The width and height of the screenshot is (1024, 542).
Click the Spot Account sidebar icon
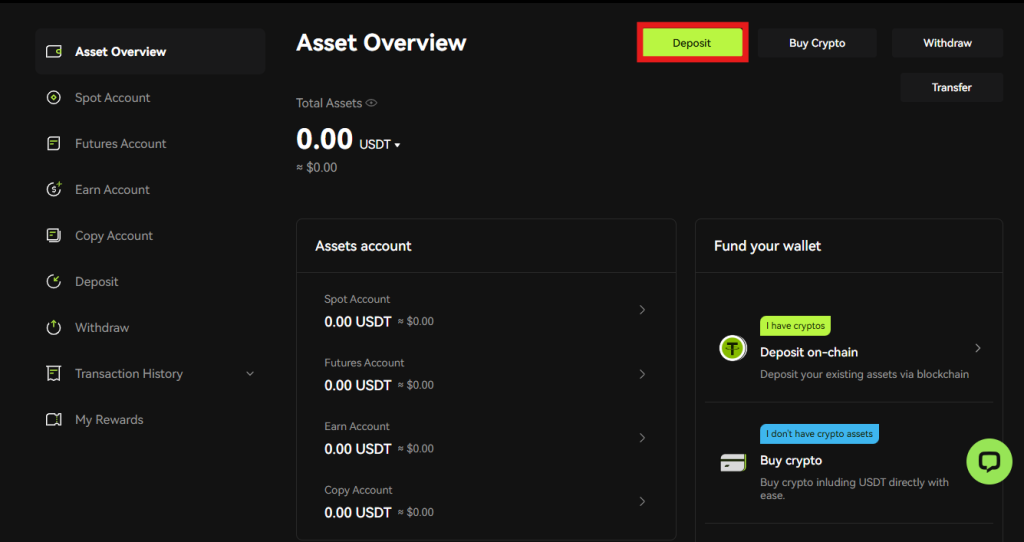point(54,97)
